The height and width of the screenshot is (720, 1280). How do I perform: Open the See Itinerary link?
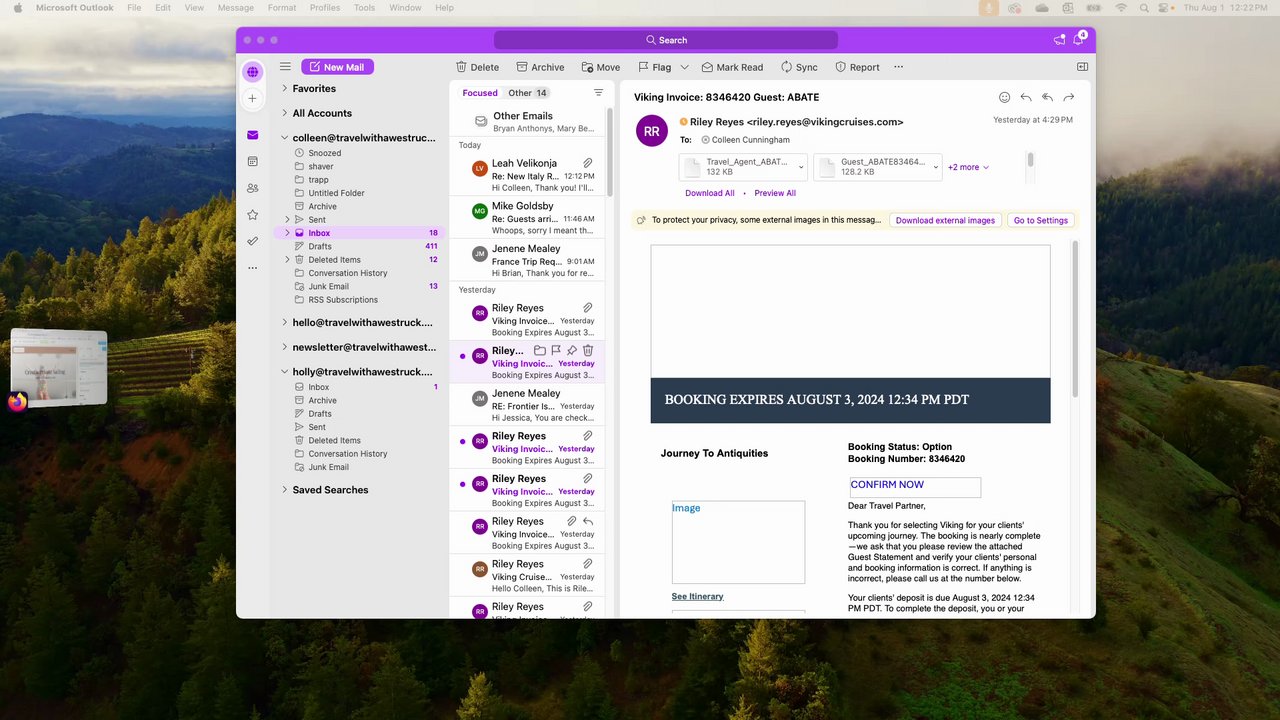[697, 596]
